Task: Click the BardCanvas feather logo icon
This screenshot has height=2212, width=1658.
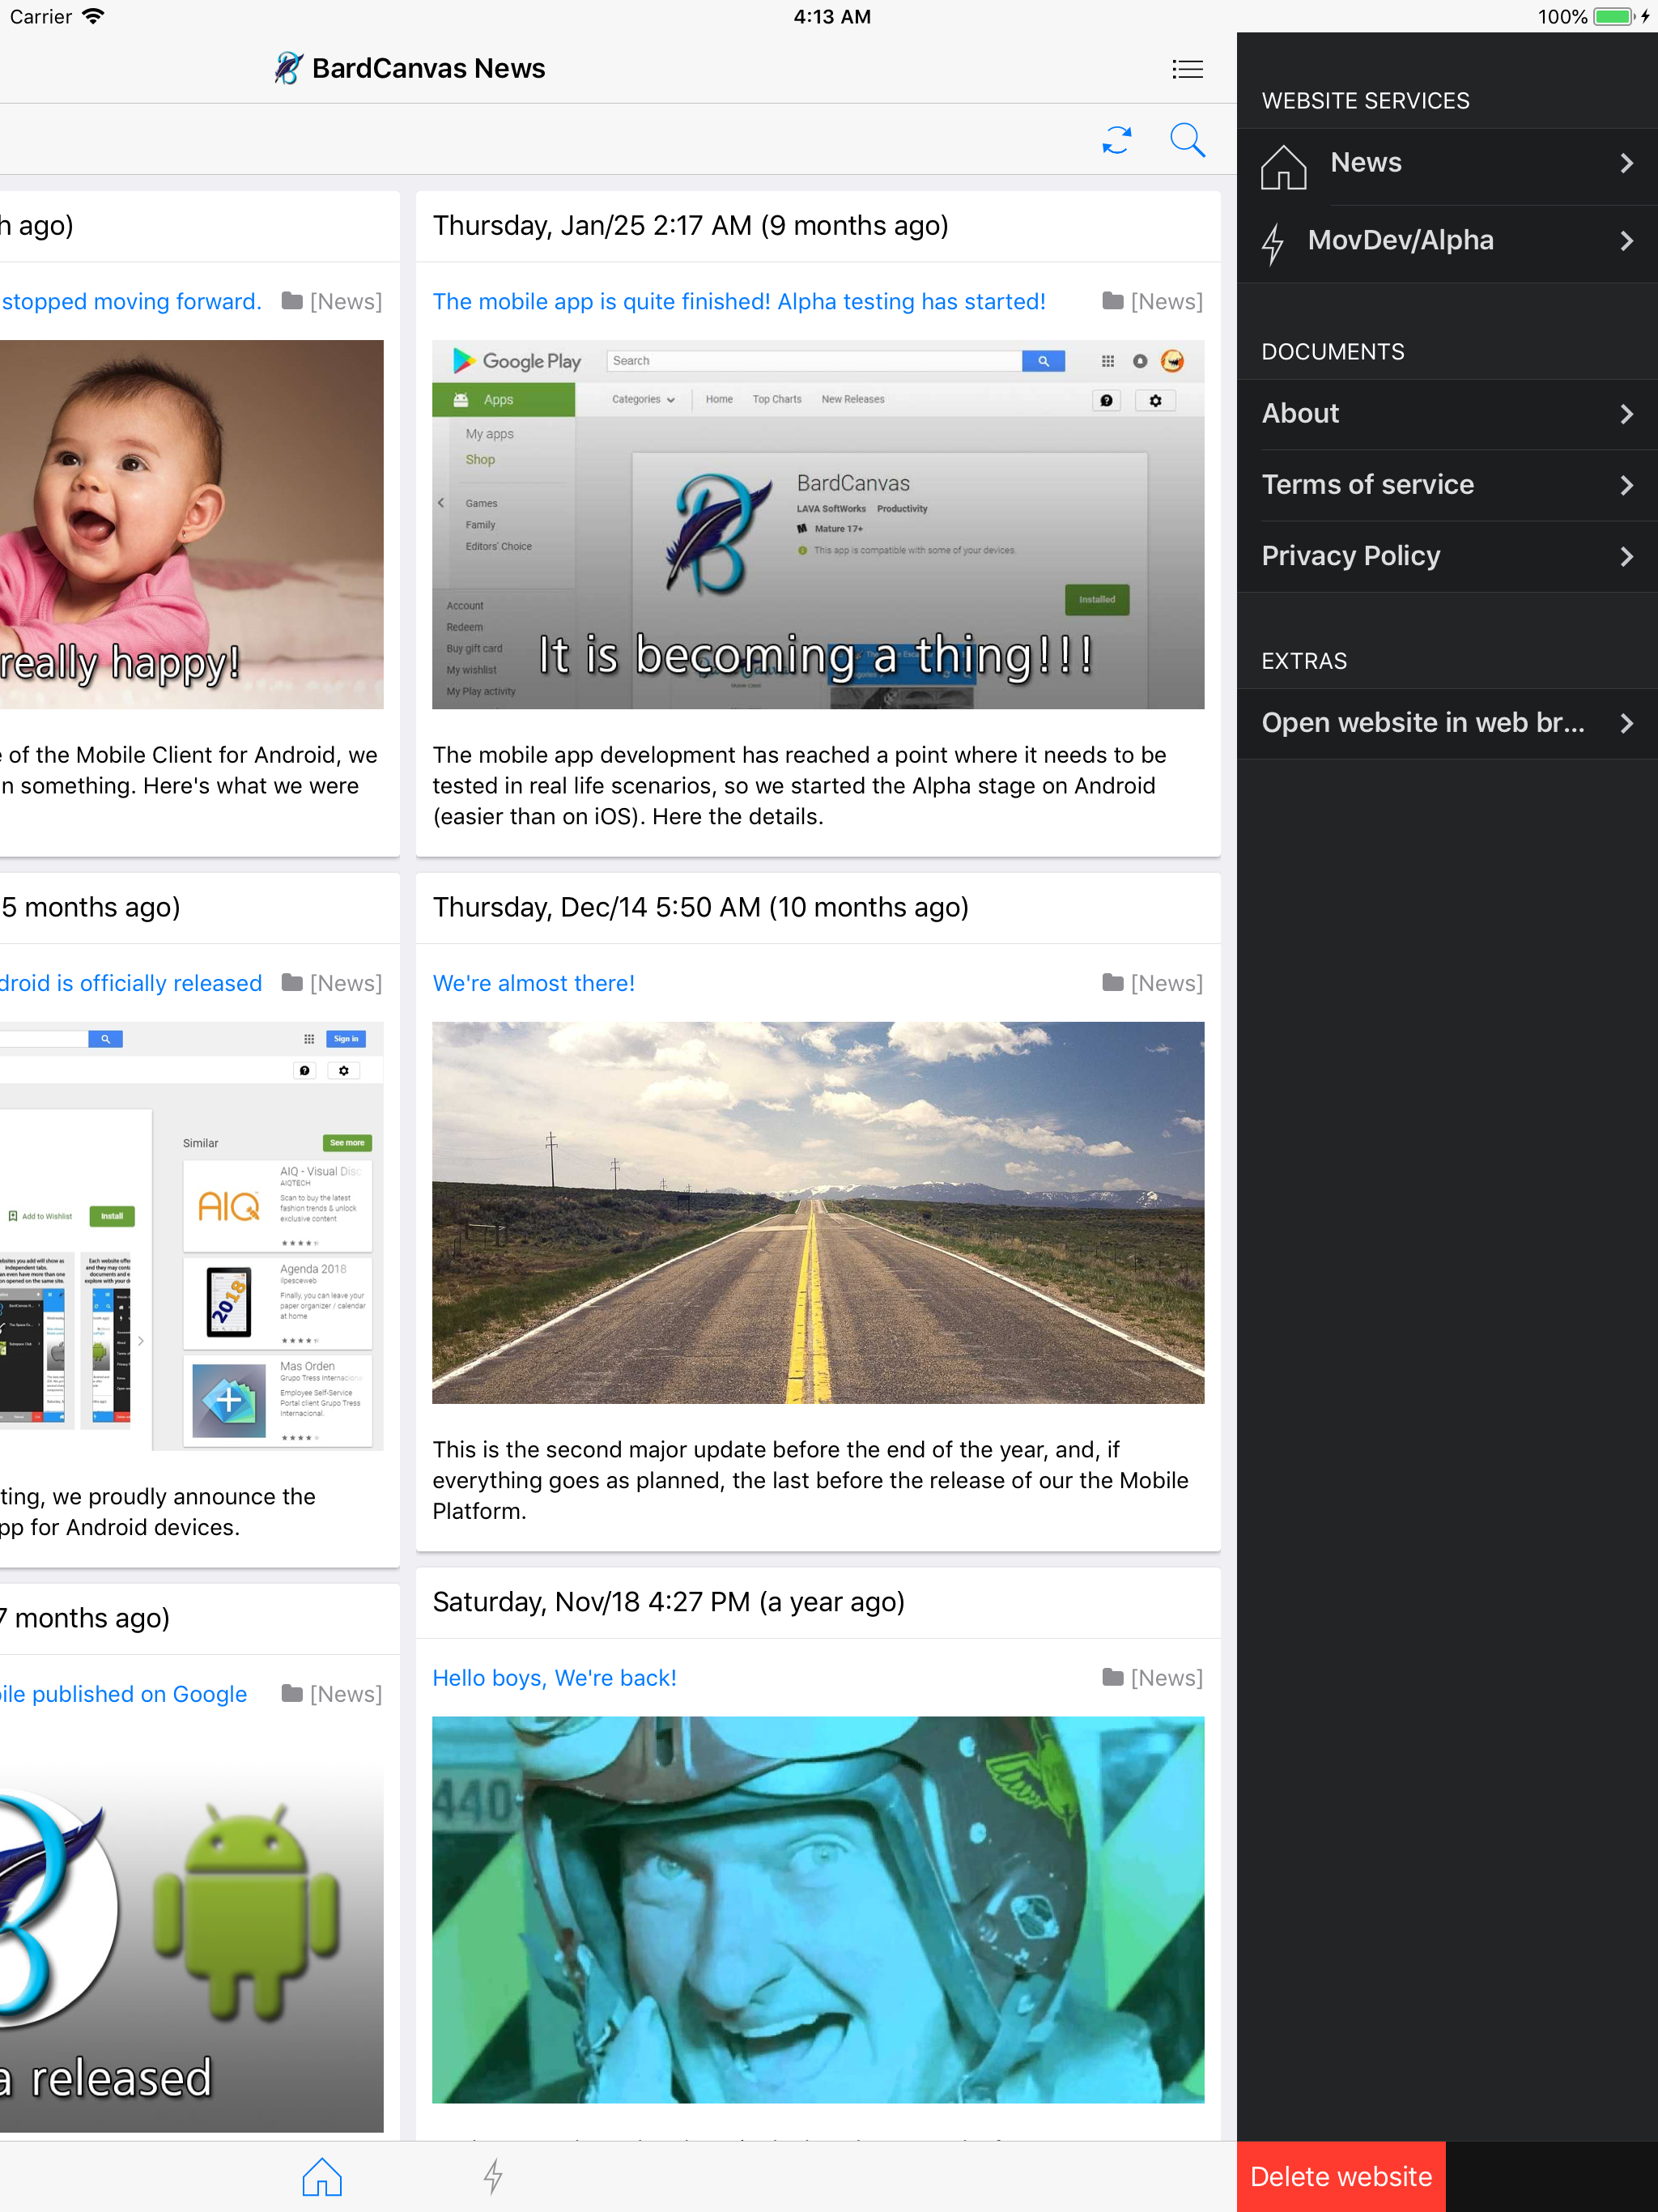Action: 288,68
